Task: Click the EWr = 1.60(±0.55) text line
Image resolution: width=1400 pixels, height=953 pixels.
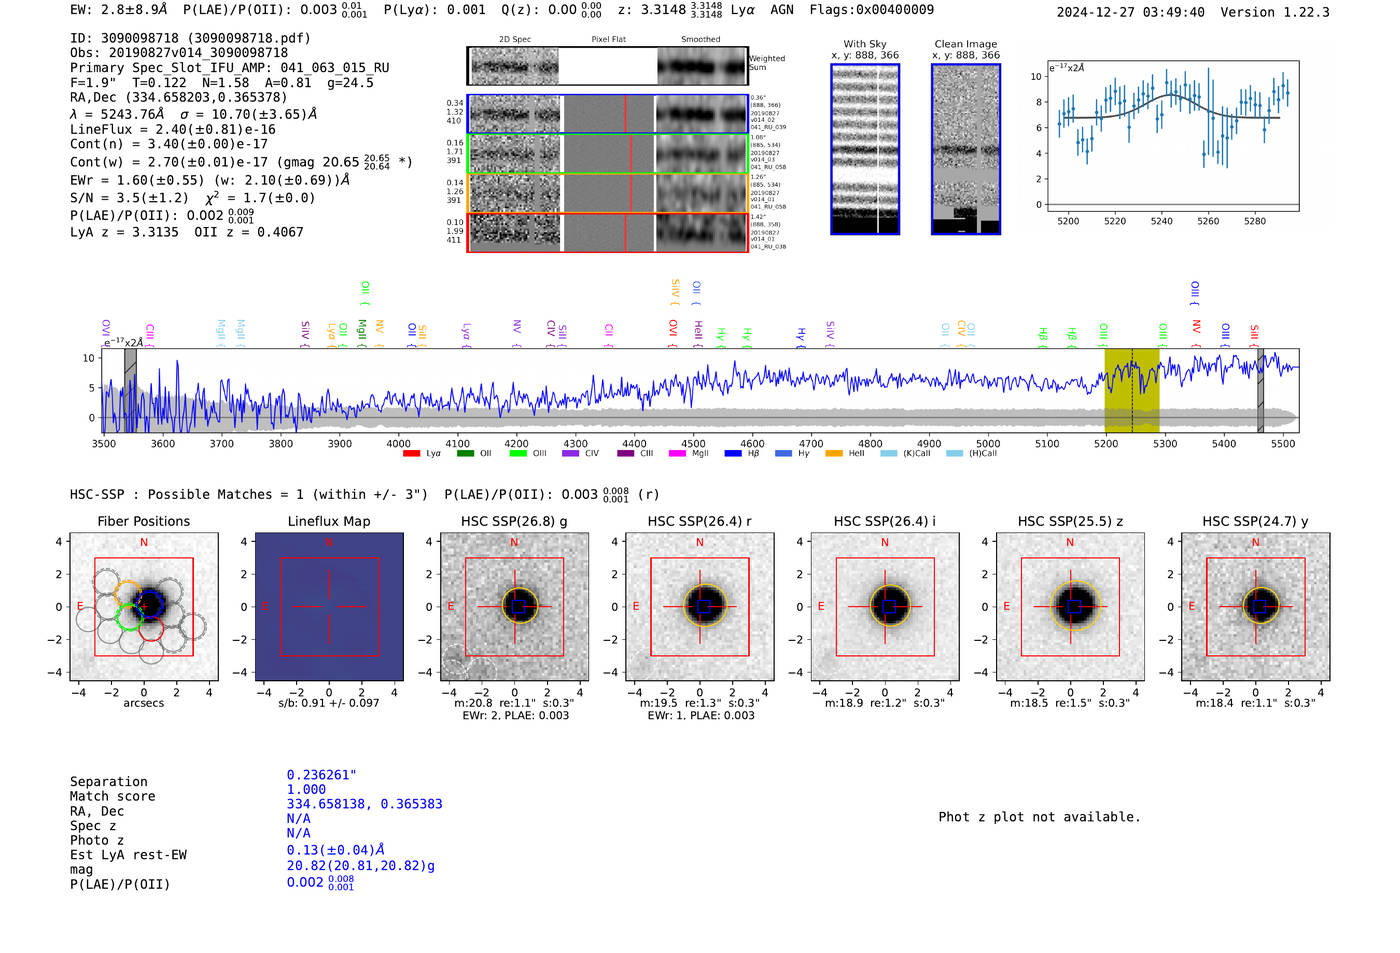Action: click(210, 180)
